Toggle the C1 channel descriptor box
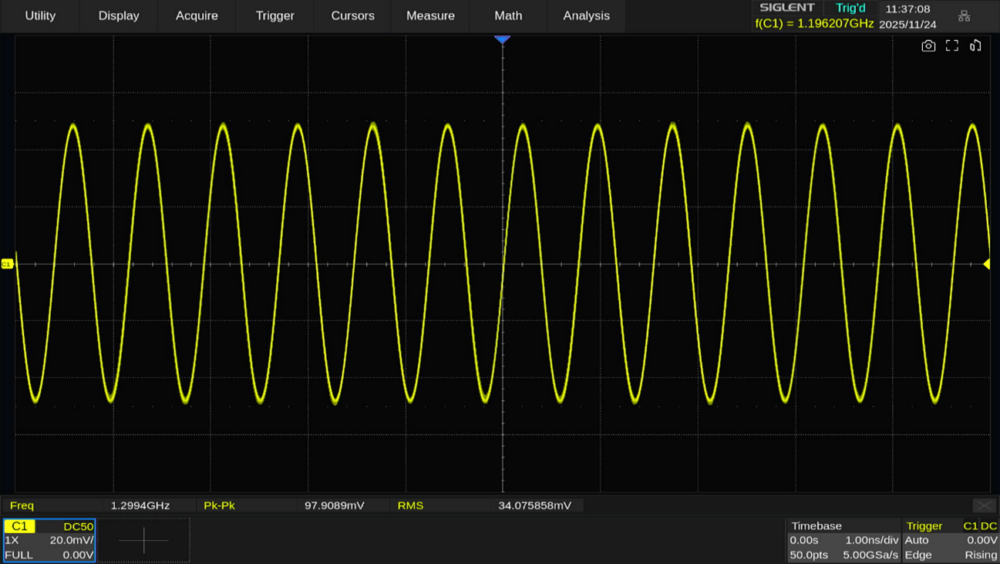1000x564 pixels. point(49,540)
